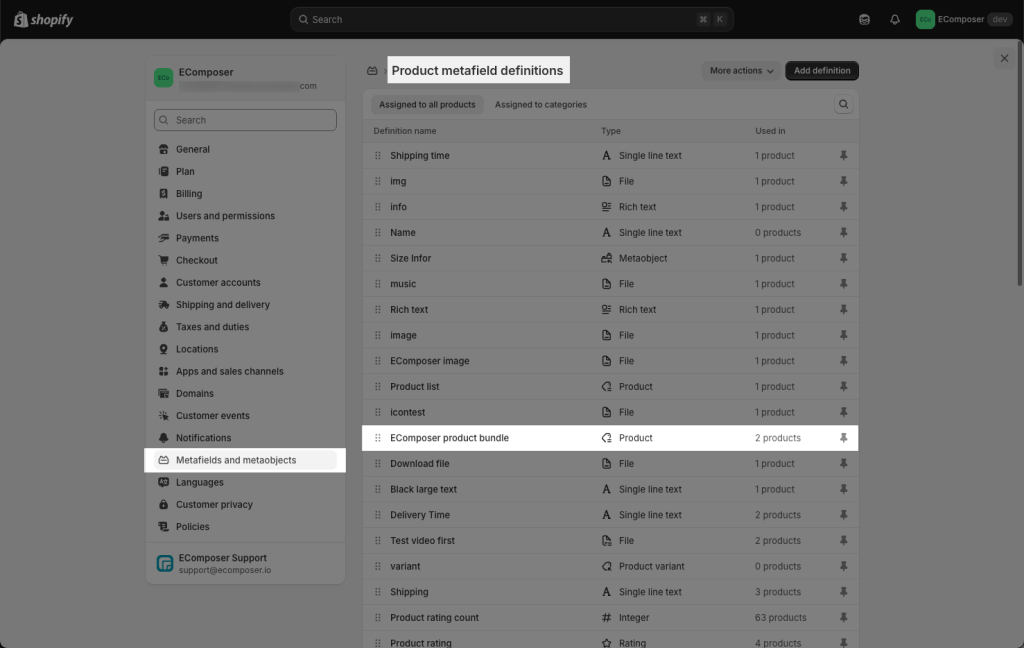
Task: Open the Size Infor metafield definition
Action: tap(411, 258)
